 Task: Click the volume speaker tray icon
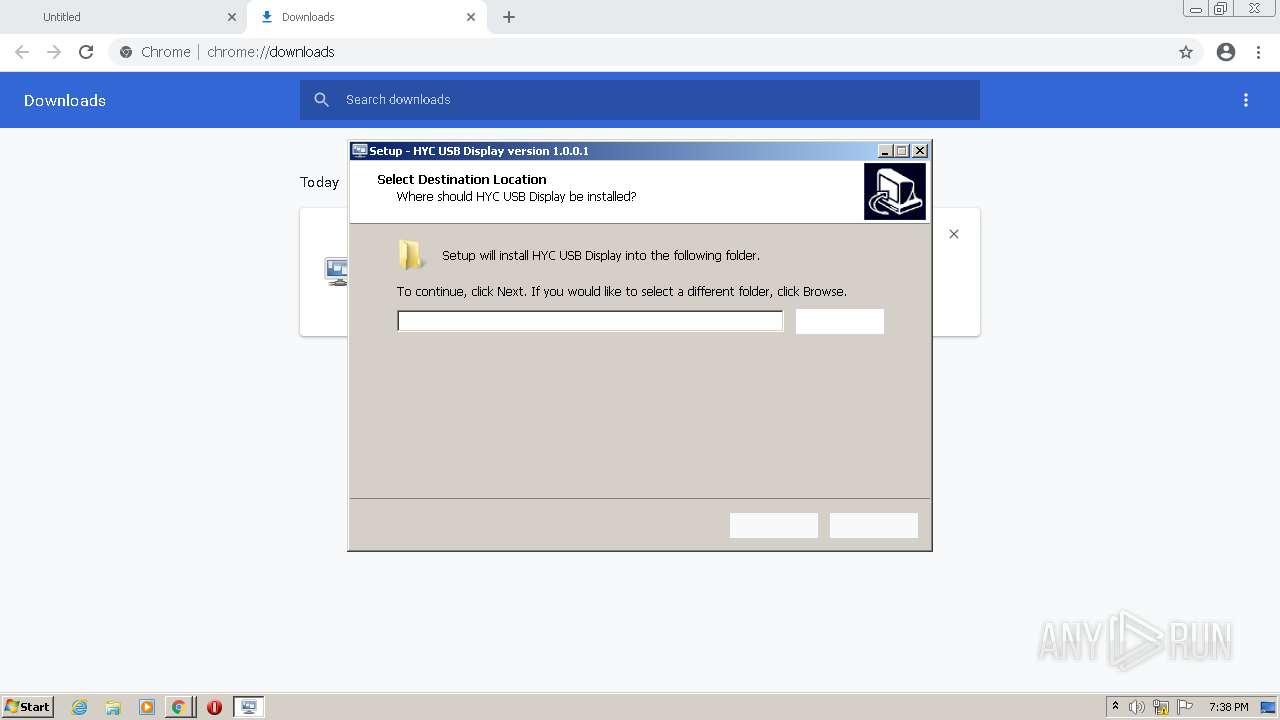1137,707
